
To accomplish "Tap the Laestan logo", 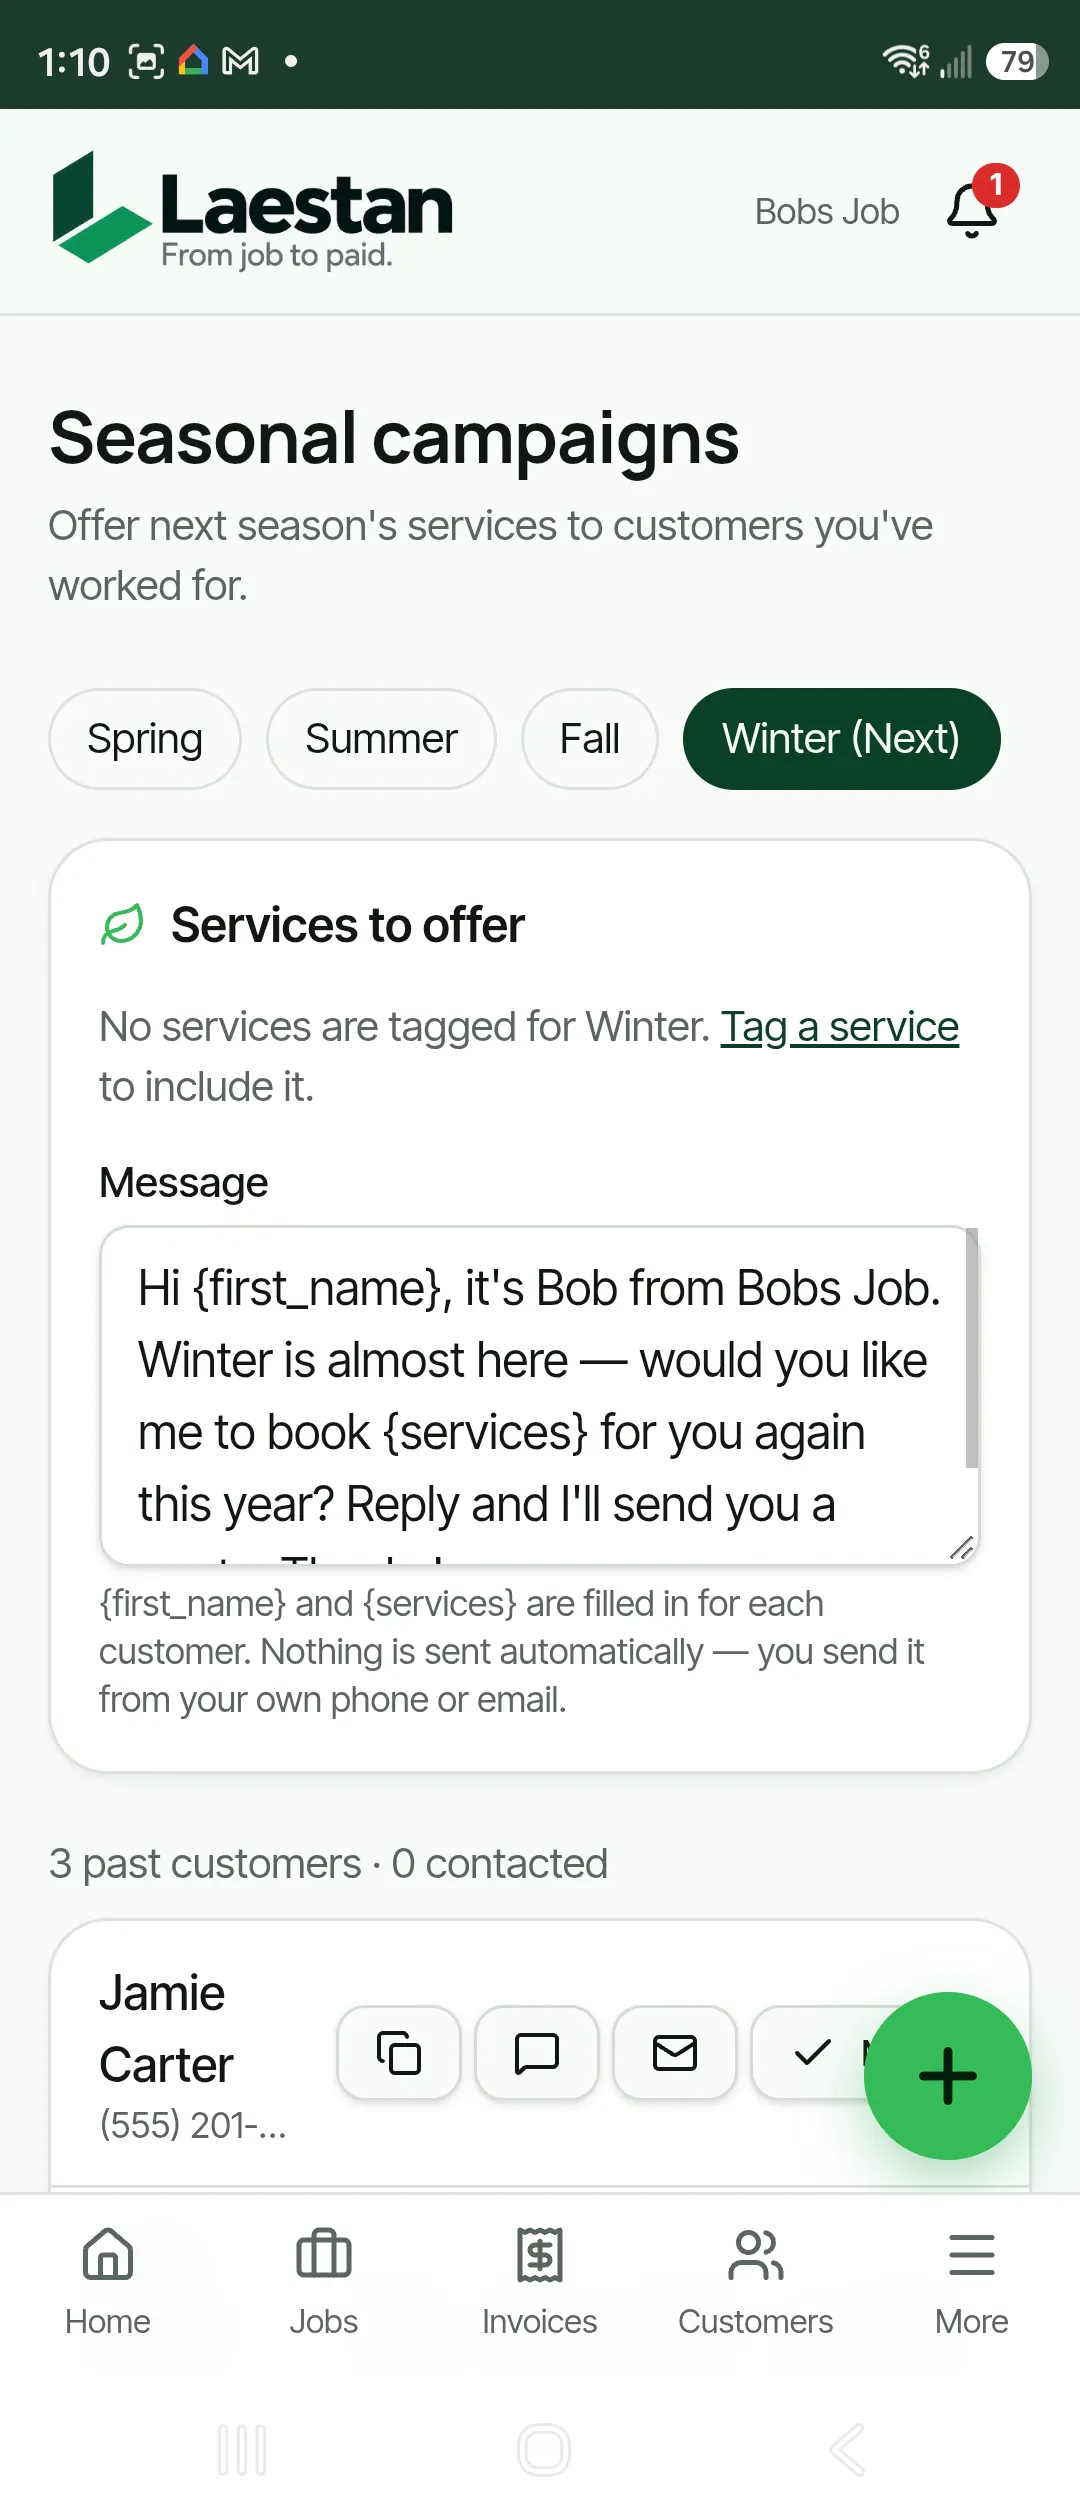I will pos(252,211).
